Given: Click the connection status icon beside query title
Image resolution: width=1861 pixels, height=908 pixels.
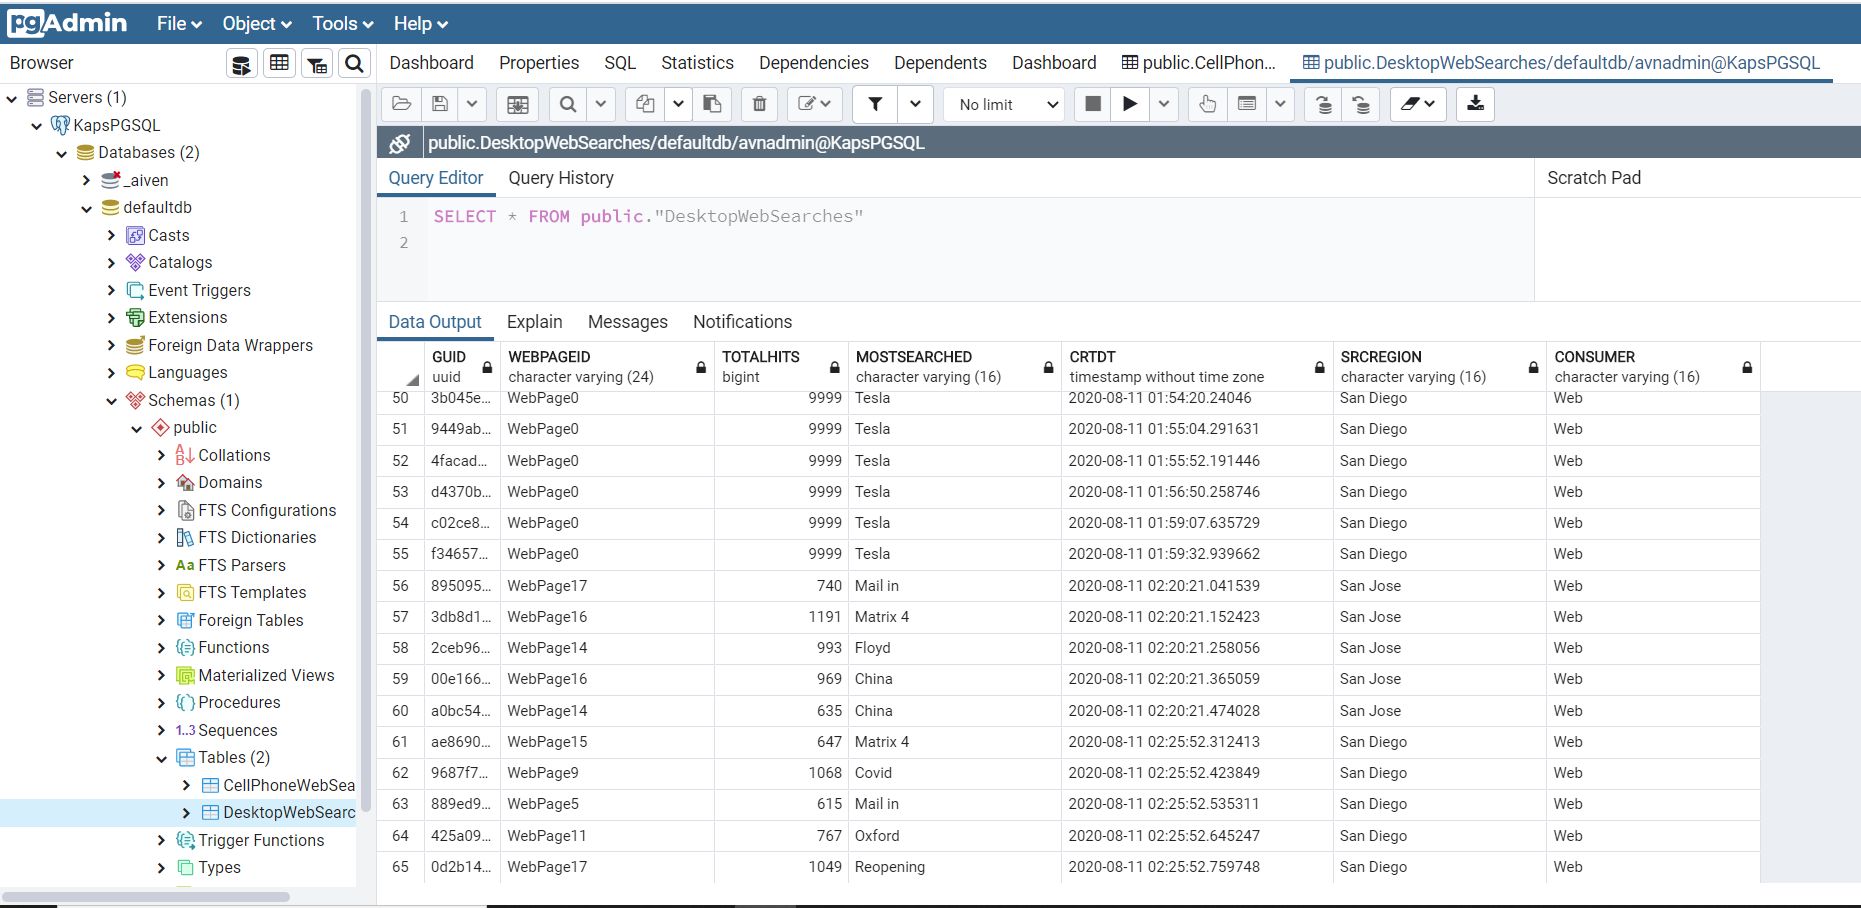Looking at the screenshot, I should click(399, 143).
